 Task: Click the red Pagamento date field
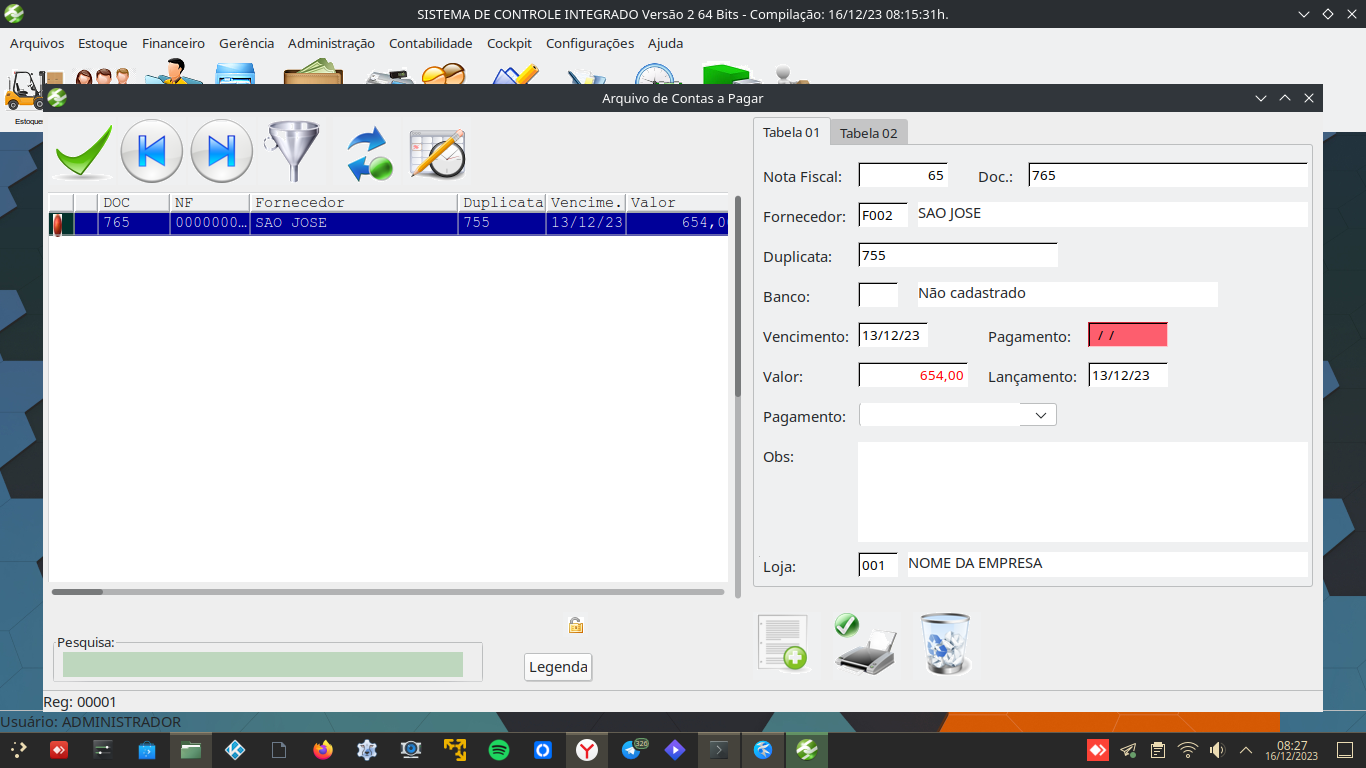[x=1127, y=335]
